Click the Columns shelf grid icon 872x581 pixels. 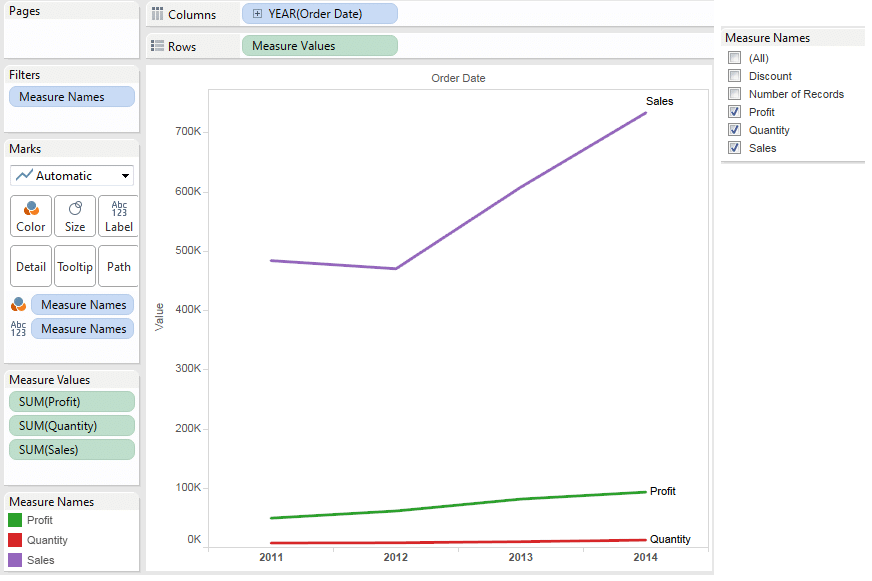coord(158,14)
